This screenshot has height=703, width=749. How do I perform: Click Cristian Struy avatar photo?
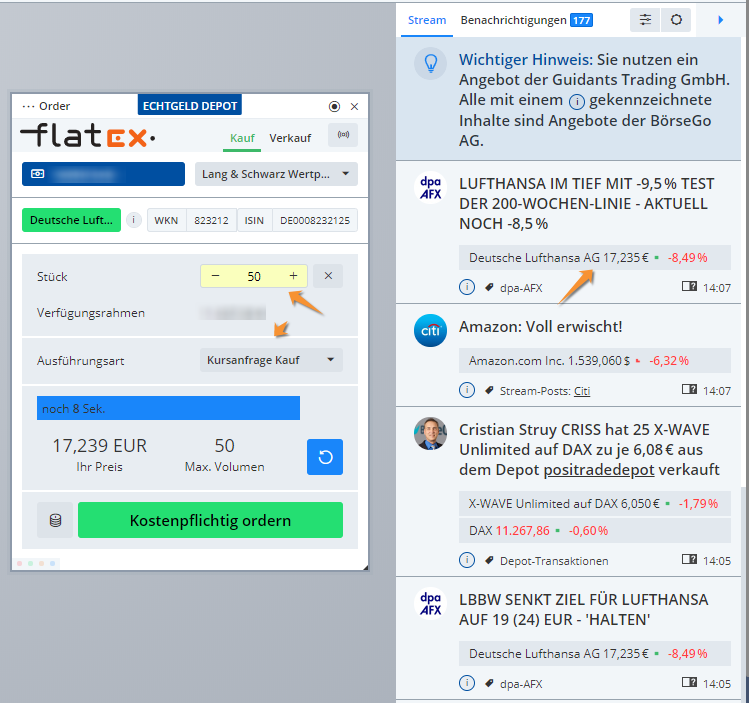430,433
